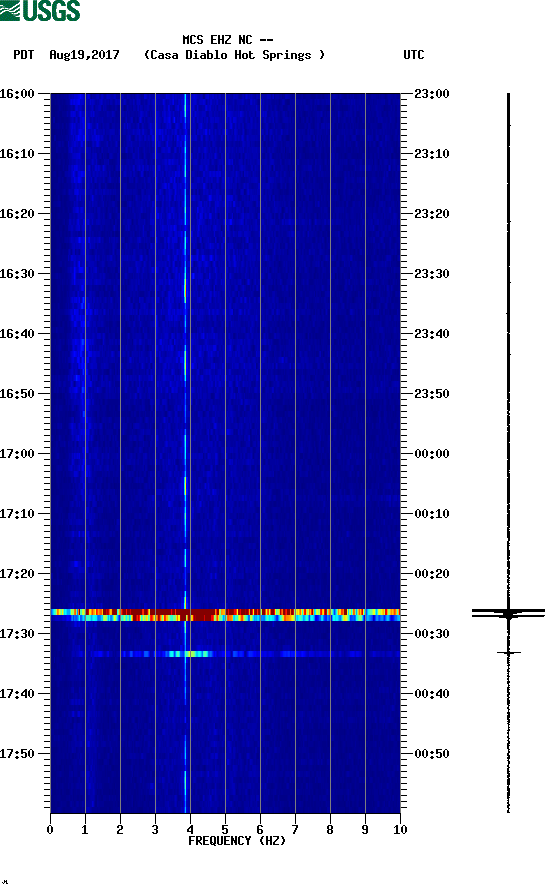The image size is (552, 893).
Task: Click frequency axis tick label 0
Action: coord(50,830)
